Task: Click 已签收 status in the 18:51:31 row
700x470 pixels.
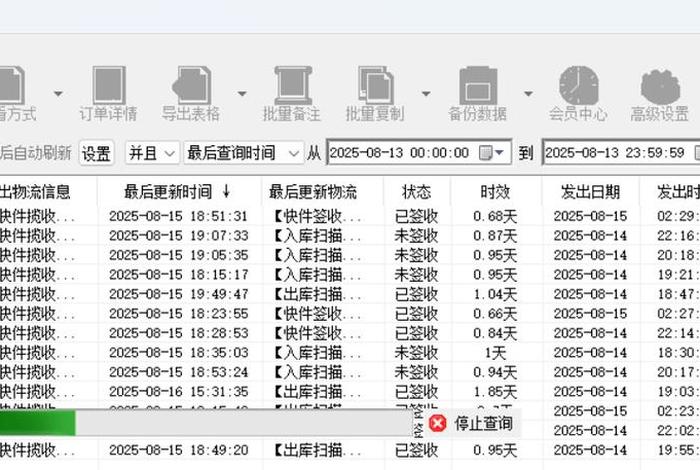Action: (x=416, y=216)
